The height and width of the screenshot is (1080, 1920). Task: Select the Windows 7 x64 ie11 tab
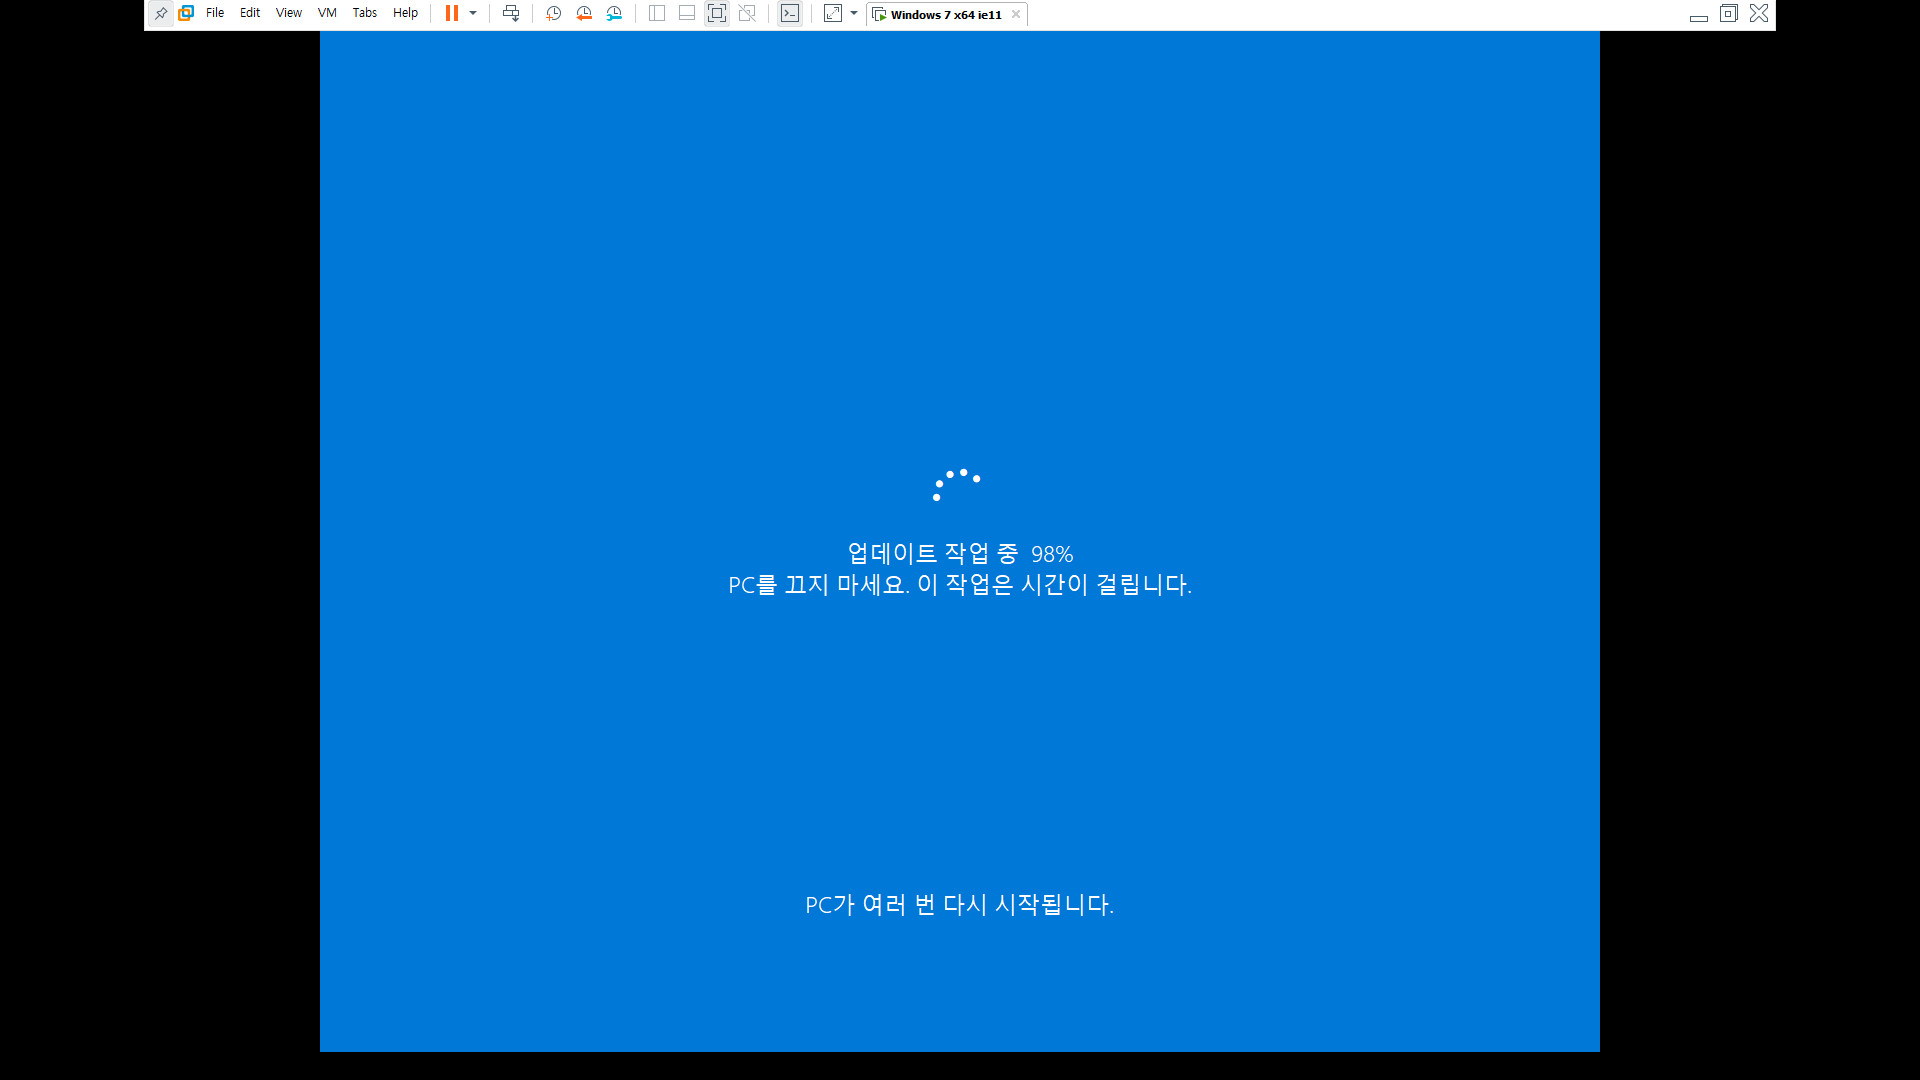click(946, 14)
